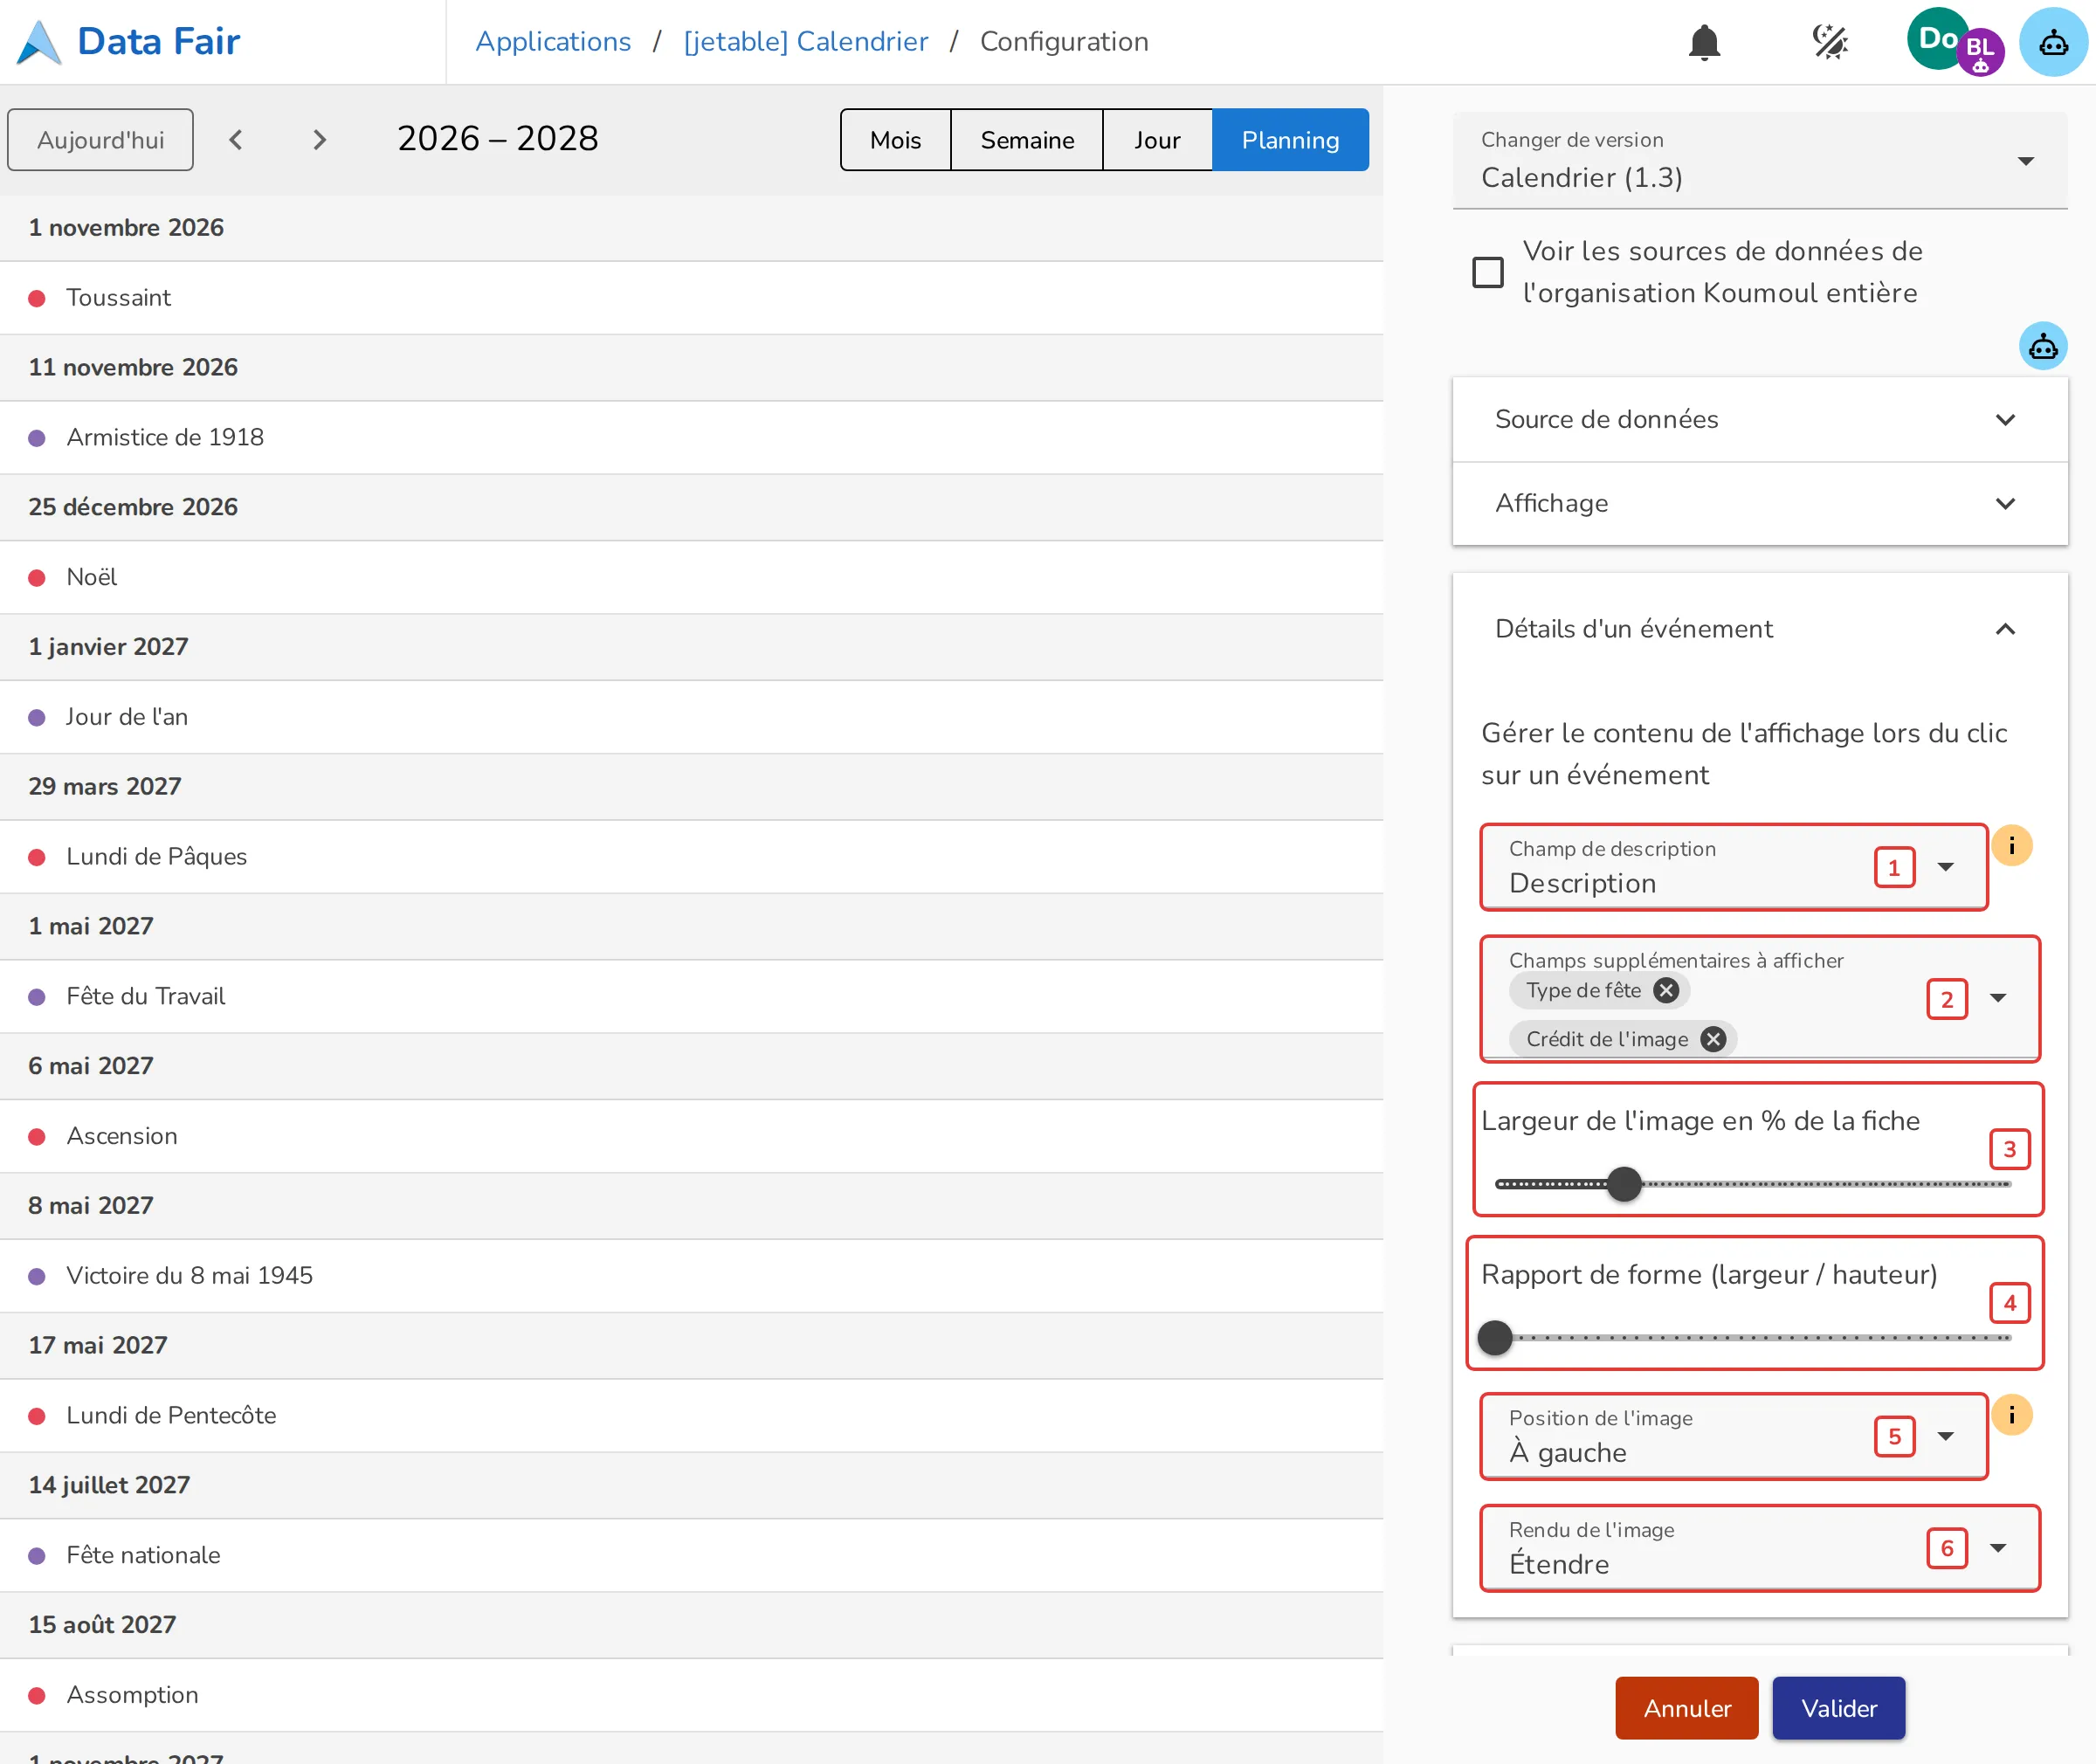Viewport: 2096px width, 1764px height.
Task: Click the Annuler button
Action: coord(1686,1708)
